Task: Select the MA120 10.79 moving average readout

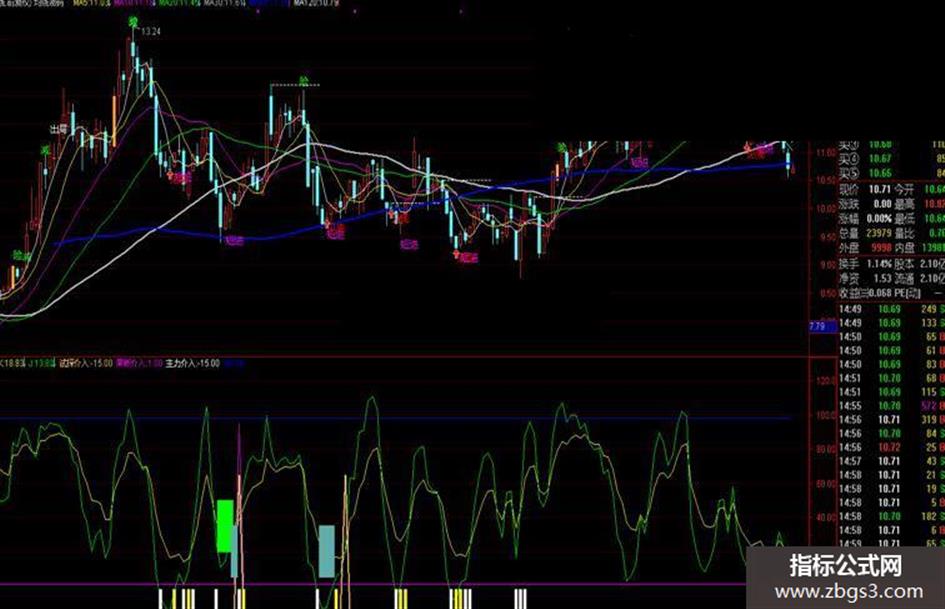Action: 317,3
